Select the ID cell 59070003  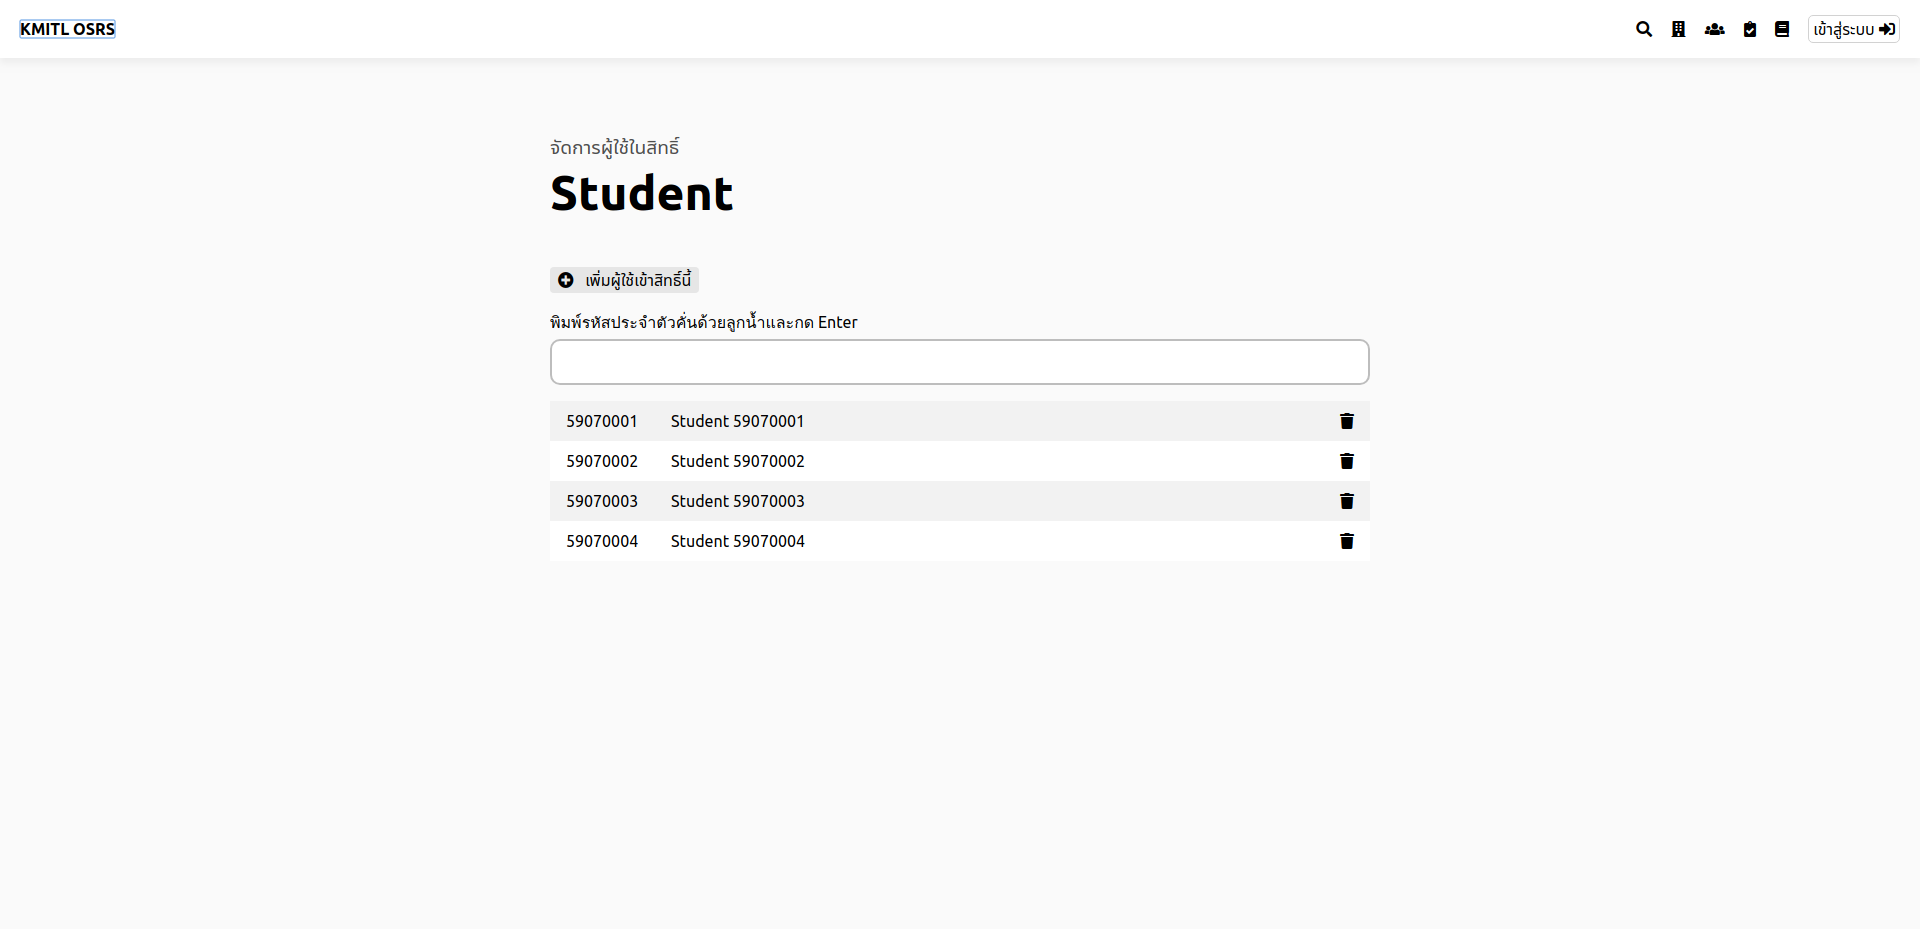click(x=602, y=501)
